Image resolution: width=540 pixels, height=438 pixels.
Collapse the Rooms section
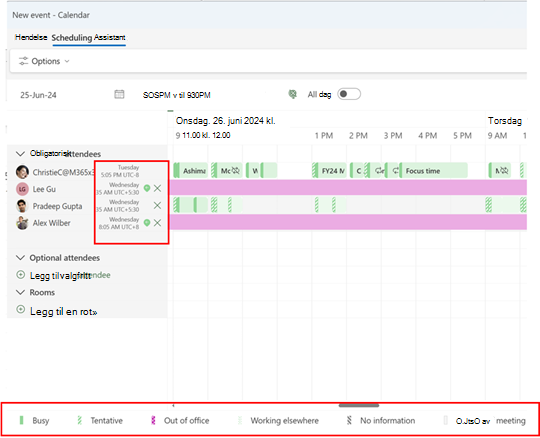point(21,292)
